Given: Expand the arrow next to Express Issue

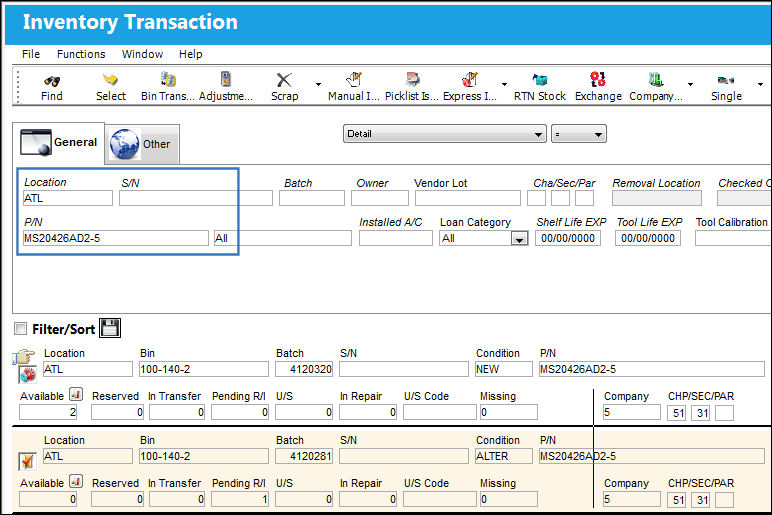Looking at the screenshot, I should (504, 84).
